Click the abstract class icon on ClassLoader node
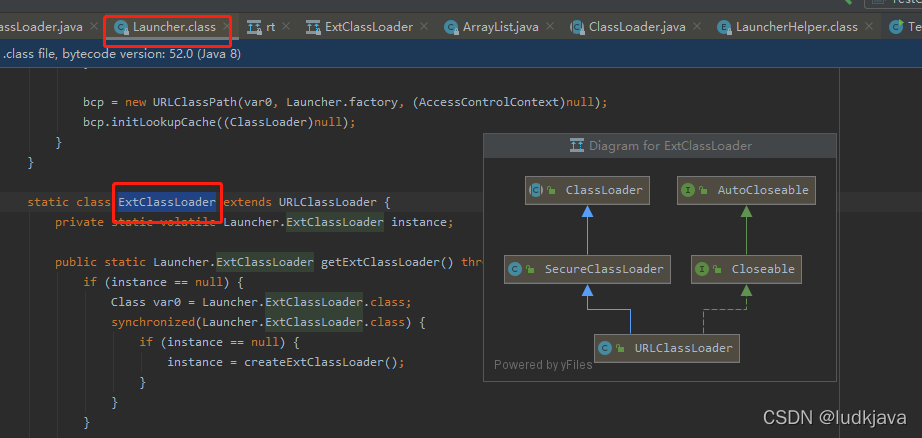The height and width of the screenshot is (438, 922). [x=536, y=190]
